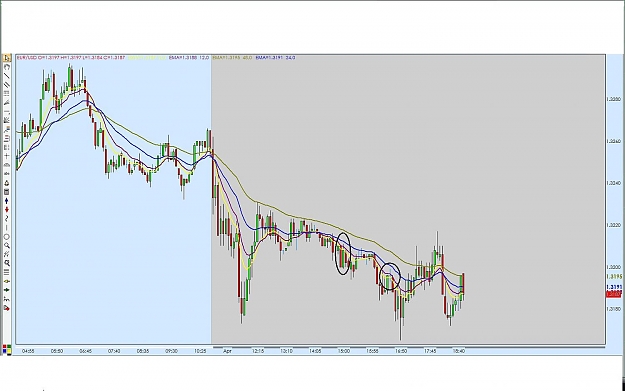Select the crosshair cursor tool

click(x=7, y=155)
